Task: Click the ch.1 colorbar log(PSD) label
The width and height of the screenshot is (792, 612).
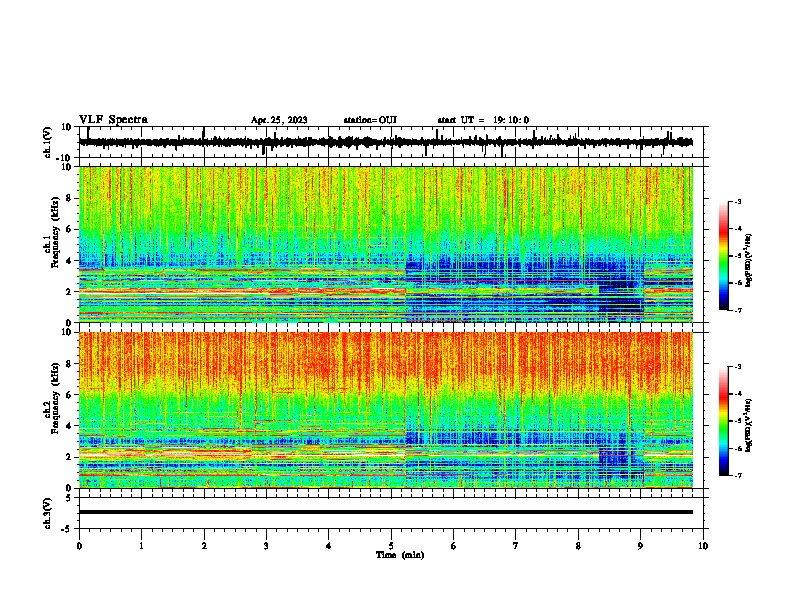Action: (748, 260)
